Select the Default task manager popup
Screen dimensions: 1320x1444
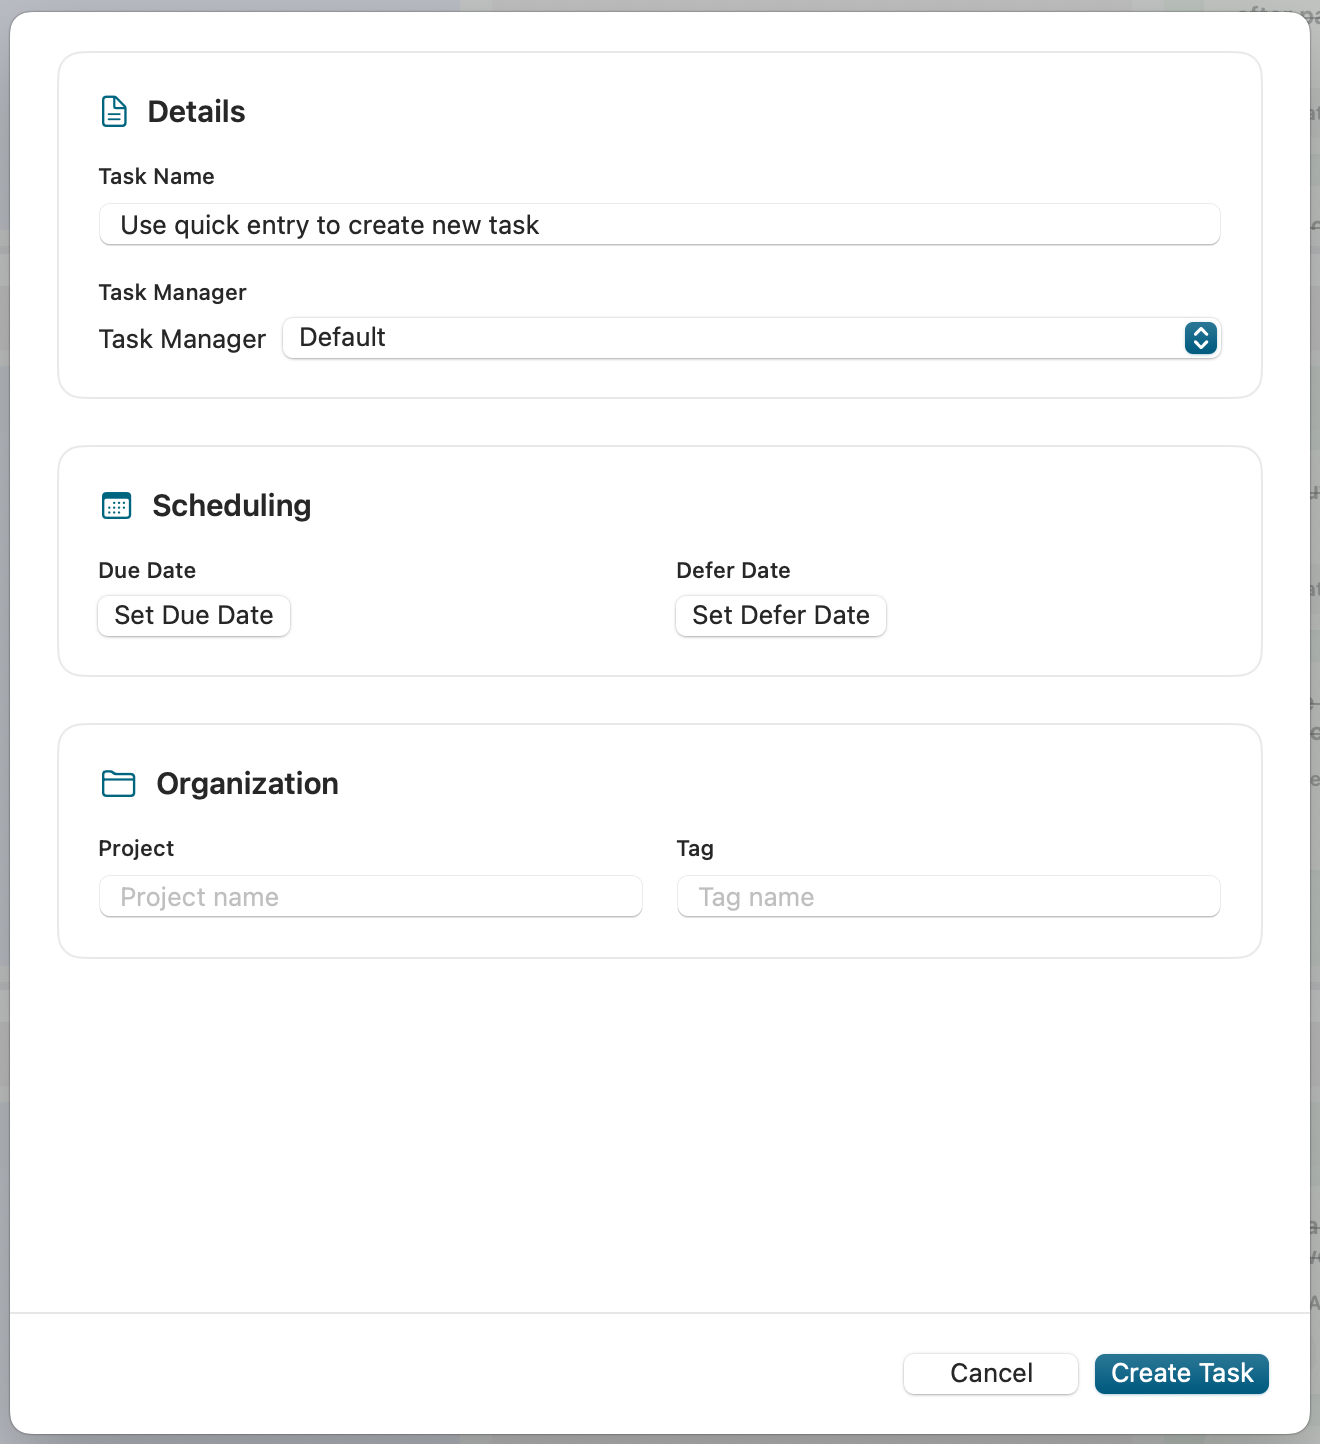[x=751, y=338]
